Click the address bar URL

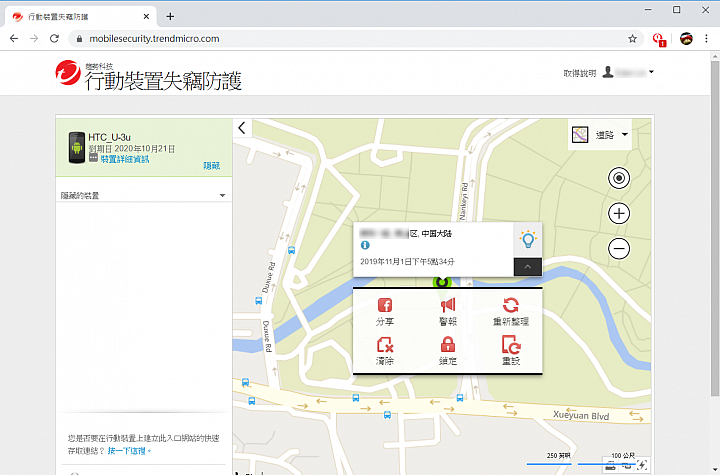154,39
